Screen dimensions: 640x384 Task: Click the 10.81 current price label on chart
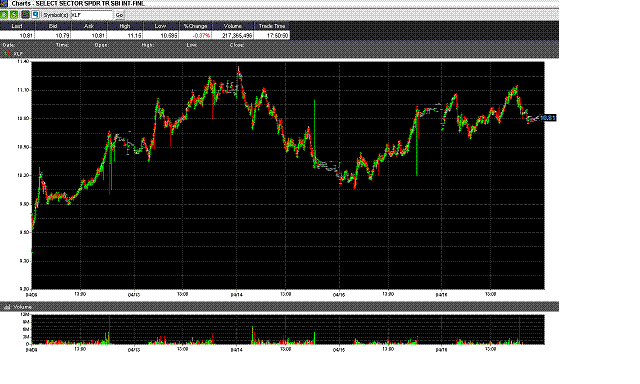pos(548,118)
